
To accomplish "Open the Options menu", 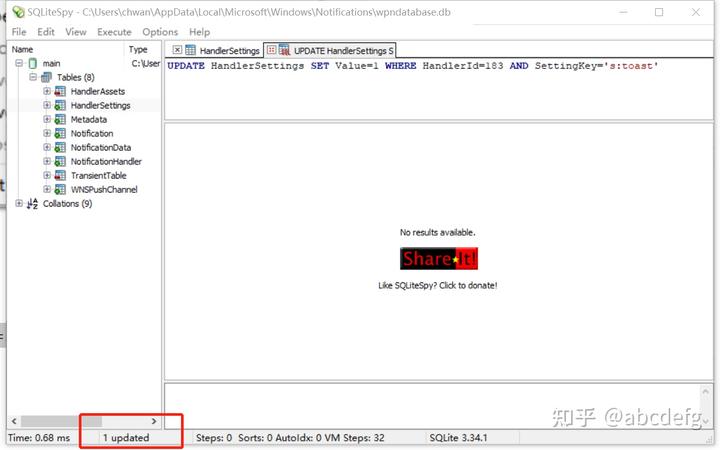I will [160, 32].
